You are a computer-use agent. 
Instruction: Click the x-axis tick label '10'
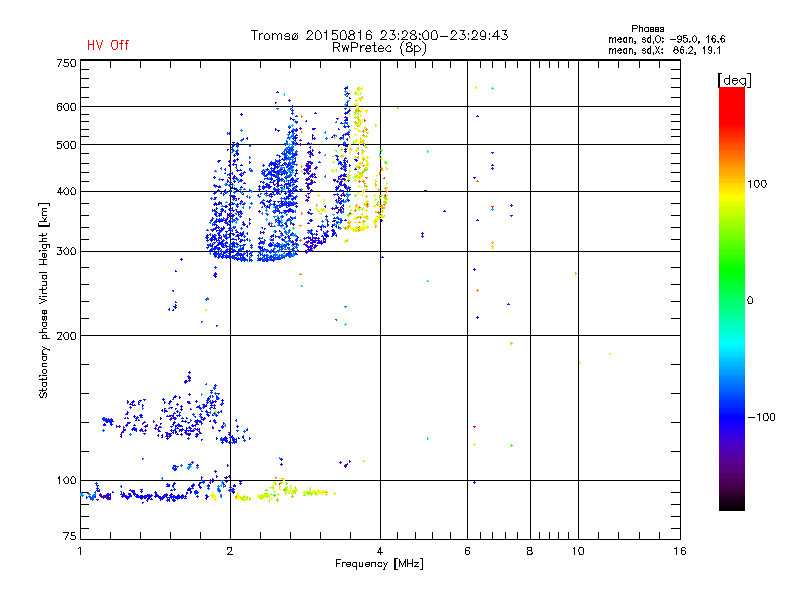pos(578,551)
